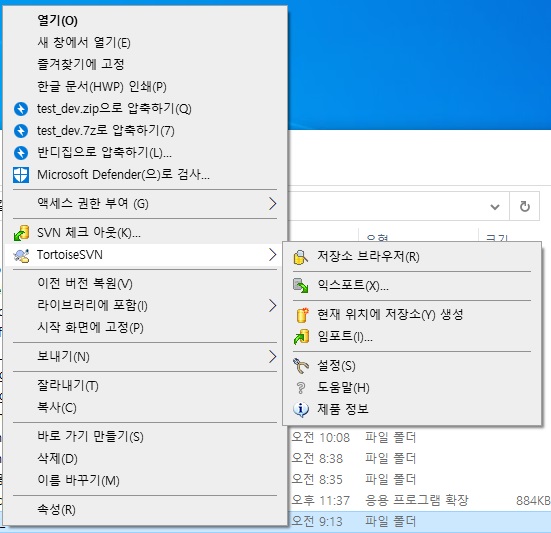The width and height of the screenshot is (551, 533).
Task: Click the TortoiseSVN turtle icon
Action: pos(21,255)
